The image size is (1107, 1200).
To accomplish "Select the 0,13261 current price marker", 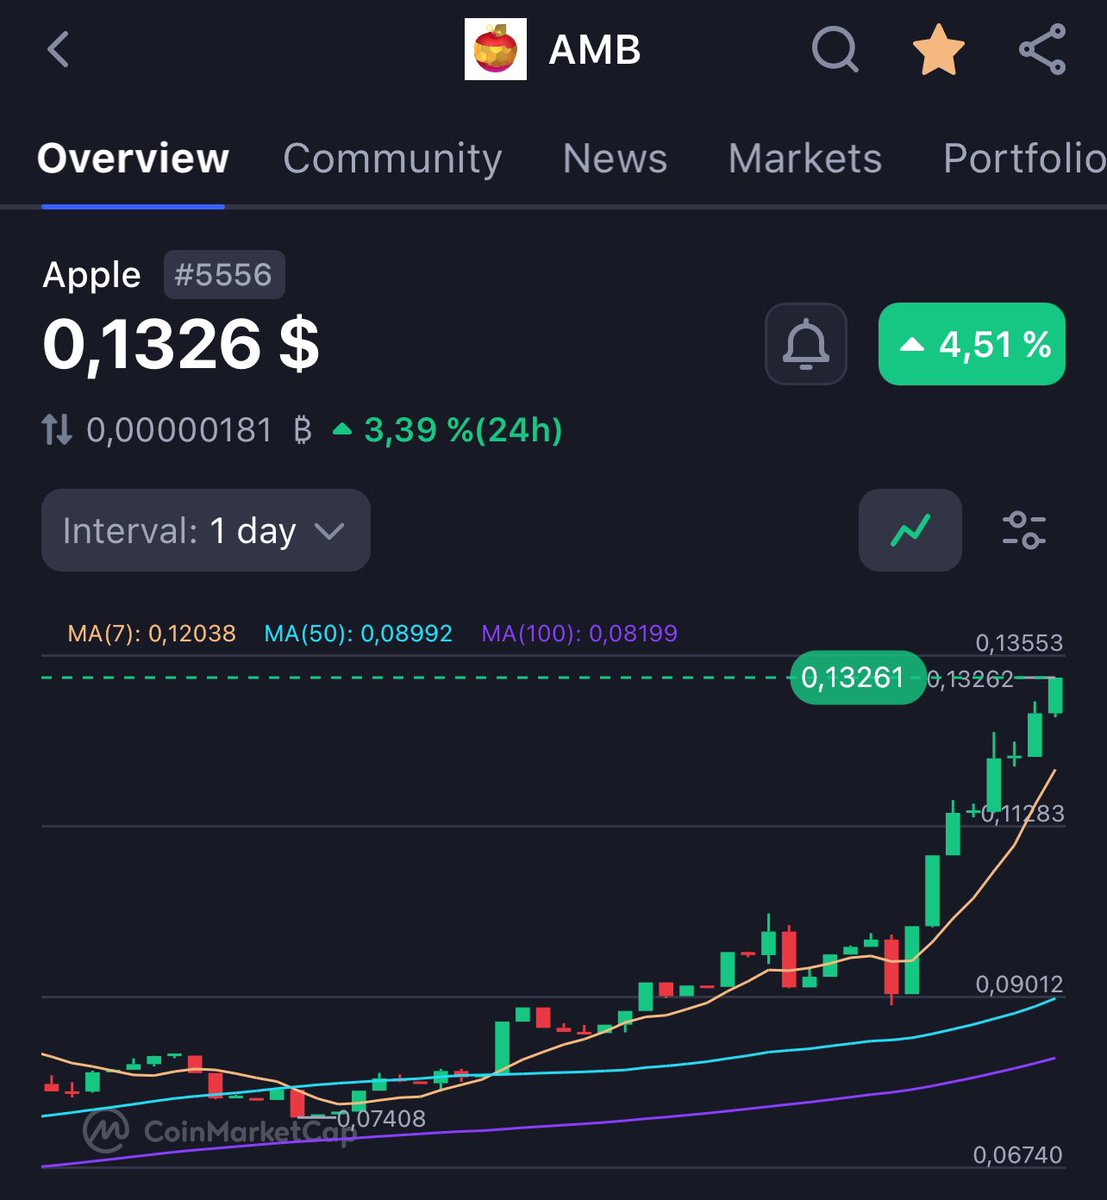I will pyautogui.click(x=856, y=677).
